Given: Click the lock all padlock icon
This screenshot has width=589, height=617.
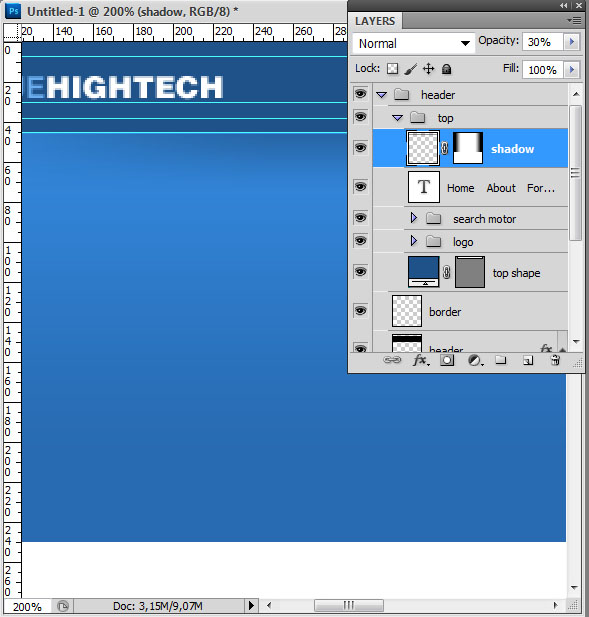Looking at the screenshot, I should (446, 69).
